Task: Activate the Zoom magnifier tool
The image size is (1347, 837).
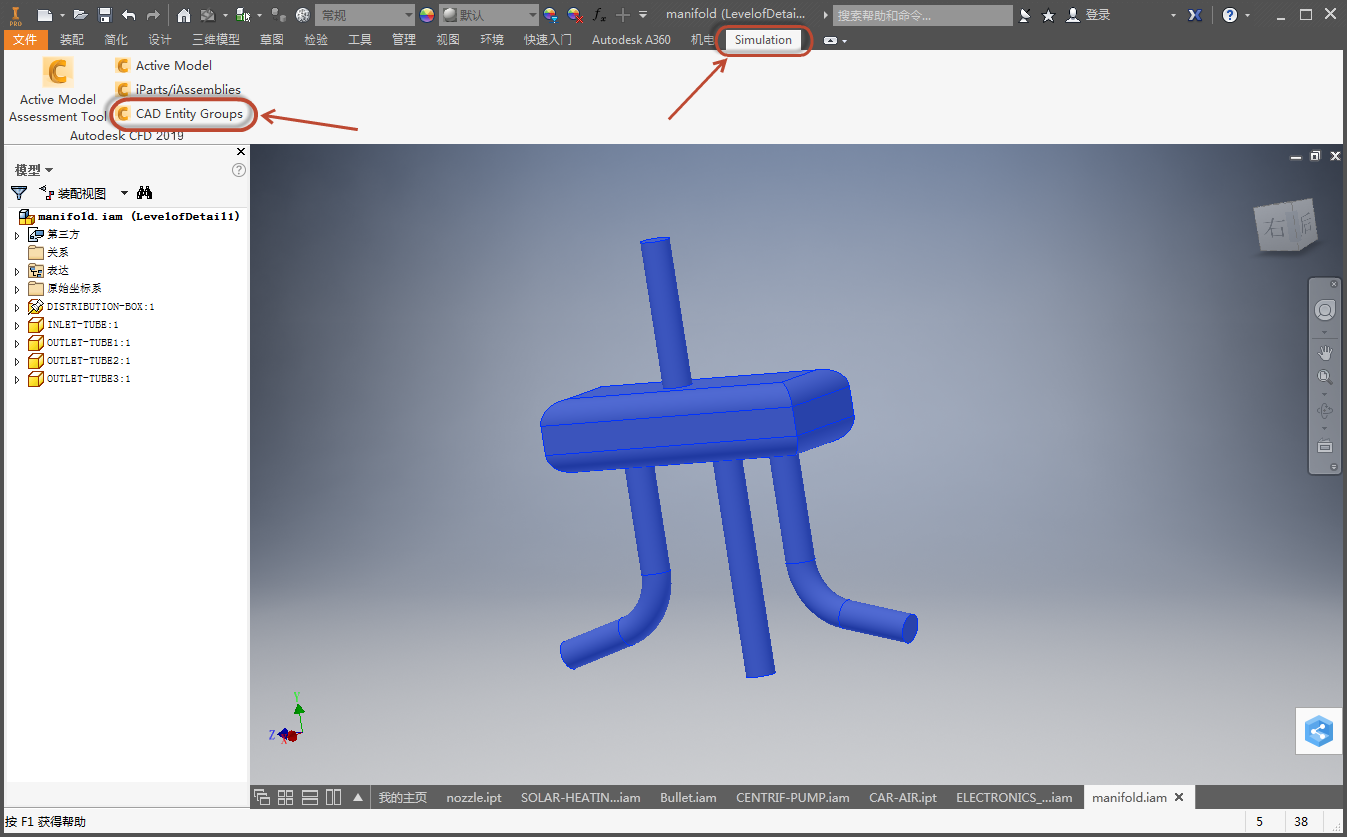Action: click(1325, 377)
